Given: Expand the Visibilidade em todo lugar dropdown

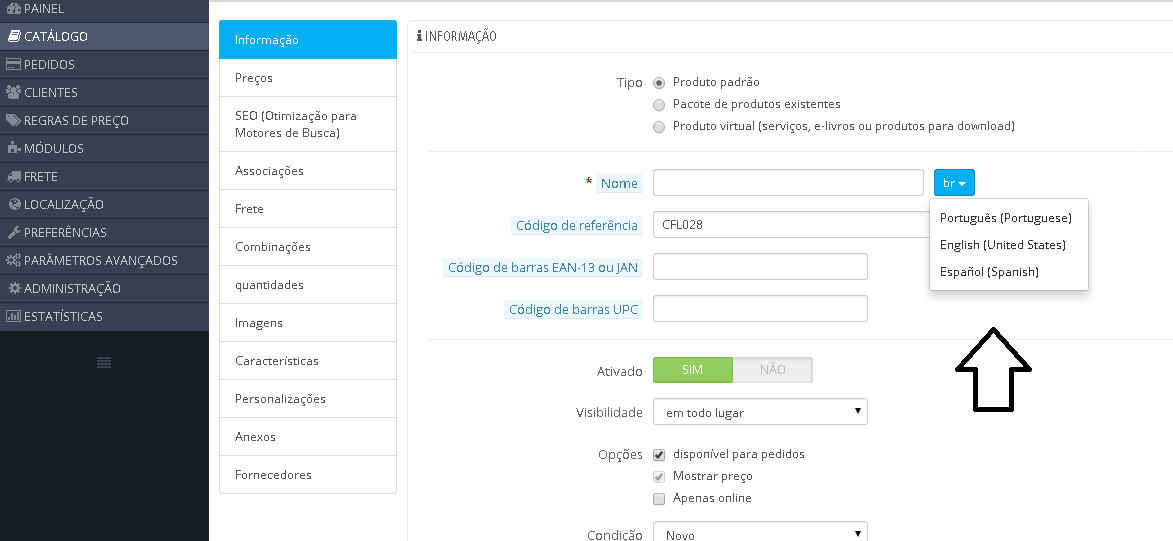Looking at the screenshot, I should point(760,412).
